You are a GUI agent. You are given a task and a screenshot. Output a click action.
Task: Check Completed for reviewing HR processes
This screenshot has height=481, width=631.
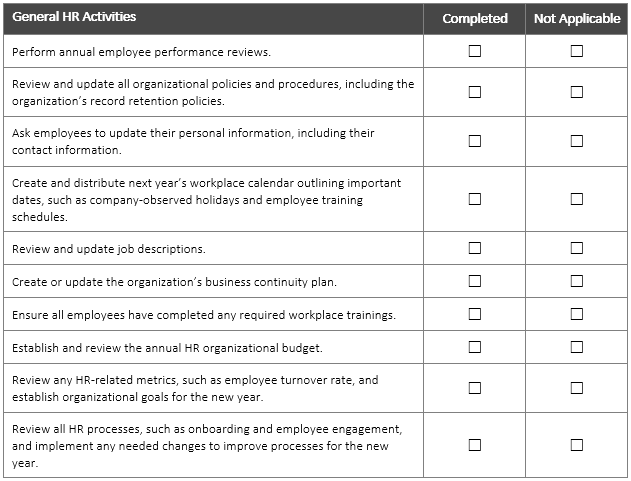tap(475, 445)
